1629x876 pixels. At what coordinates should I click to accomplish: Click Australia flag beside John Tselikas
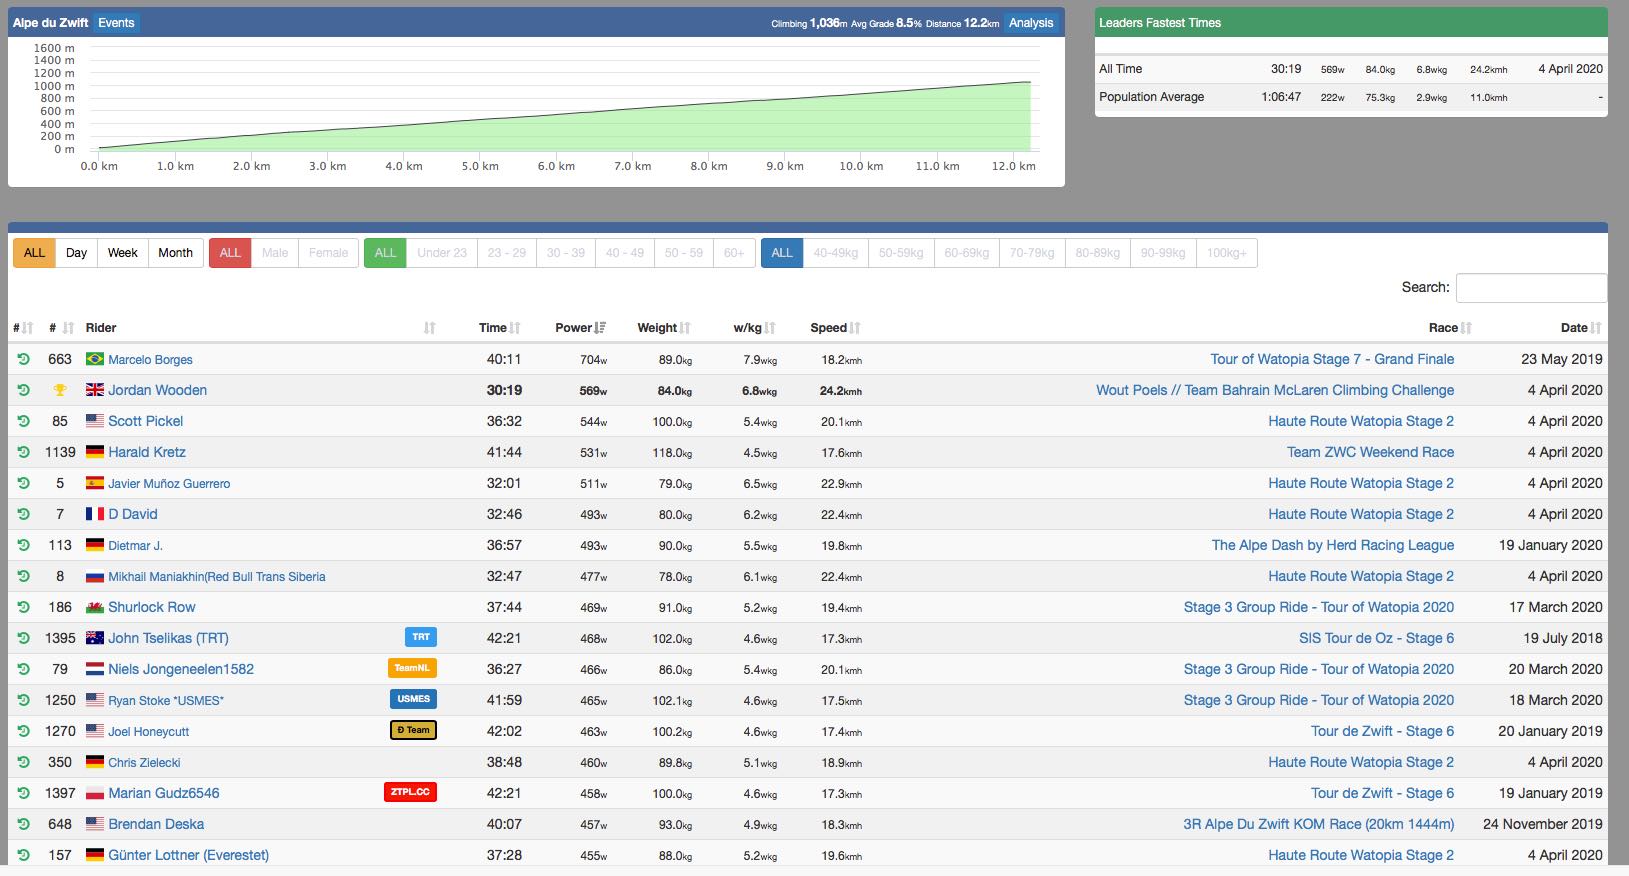tap(95, 638)
